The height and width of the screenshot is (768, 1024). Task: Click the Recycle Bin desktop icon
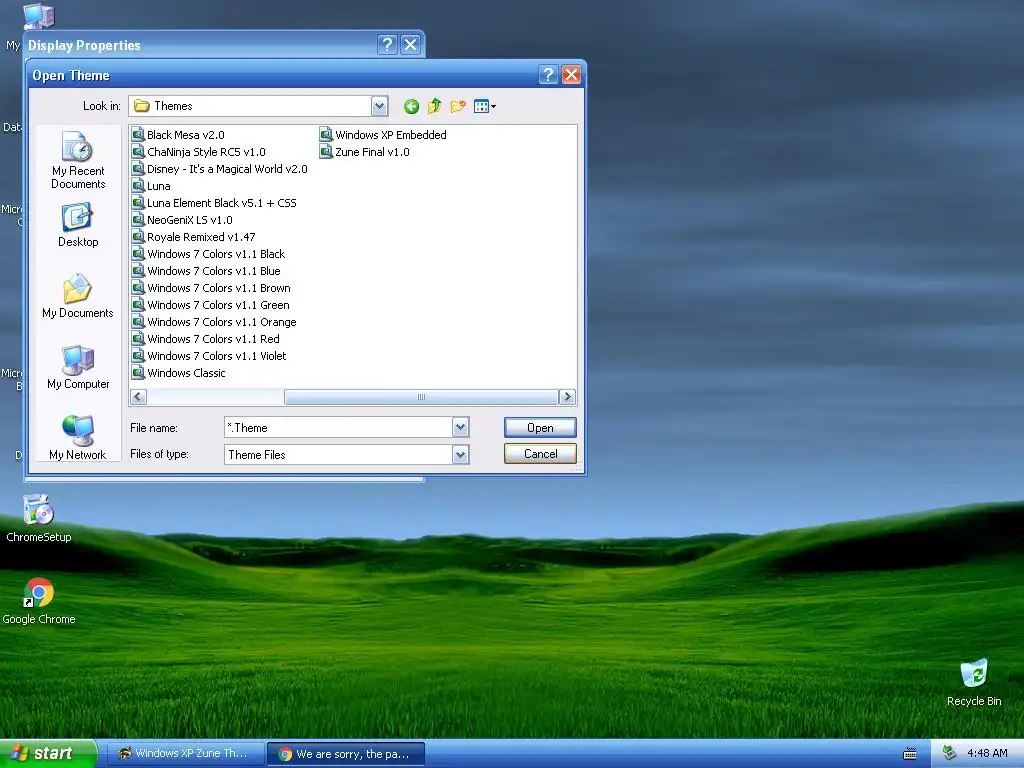(974, 683)
